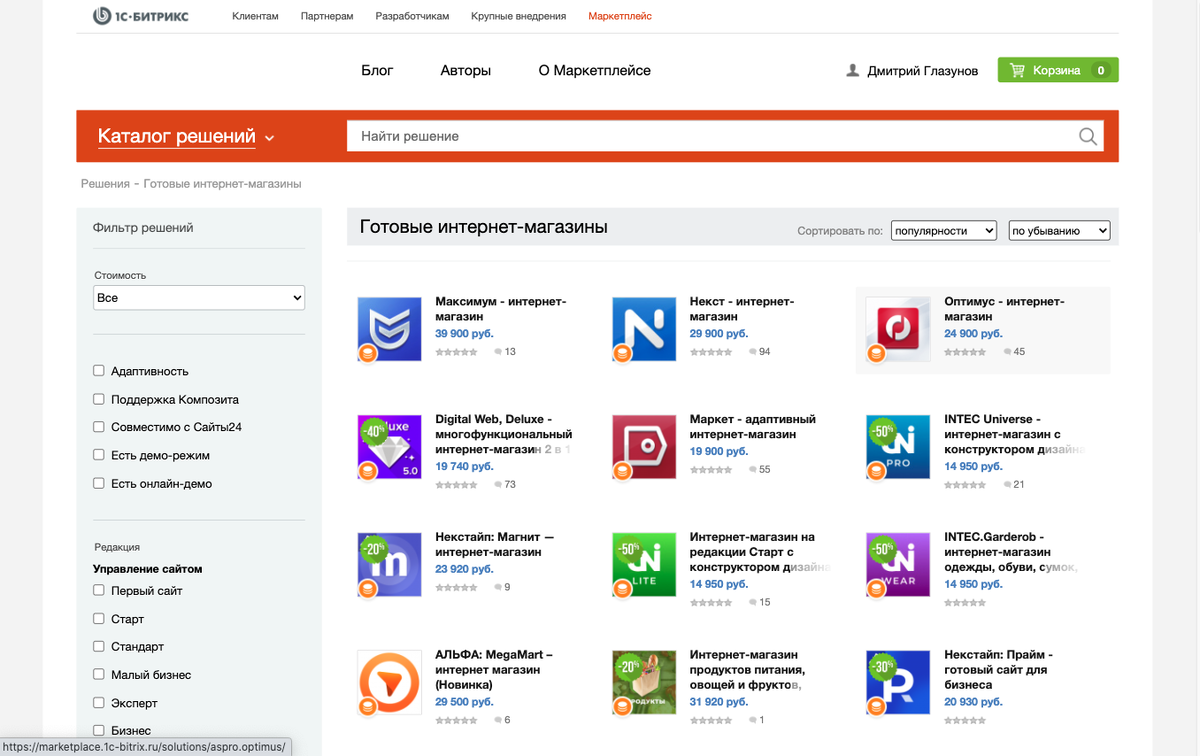Check the Есть онлайн-демо option
The height and width of the screenshot is (756, 1200).
(99, 483)
